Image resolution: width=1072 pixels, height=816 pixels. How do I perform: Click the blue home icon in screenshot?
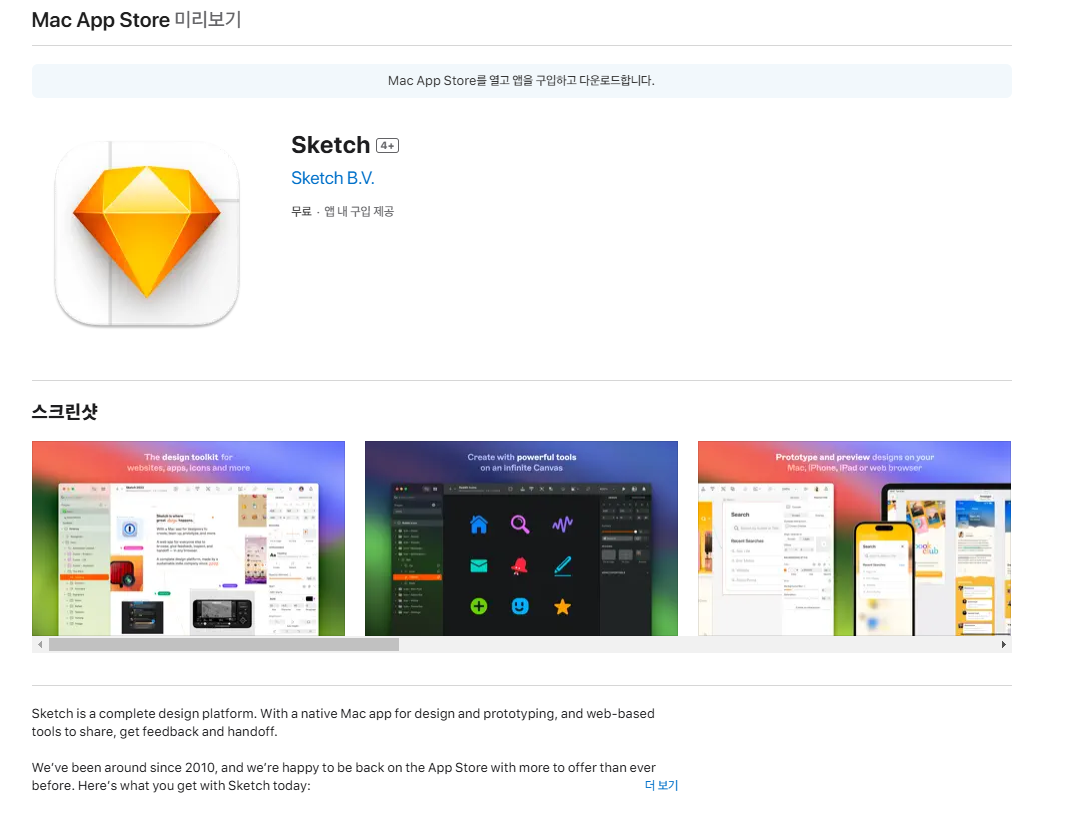click(x=479, y=524)
